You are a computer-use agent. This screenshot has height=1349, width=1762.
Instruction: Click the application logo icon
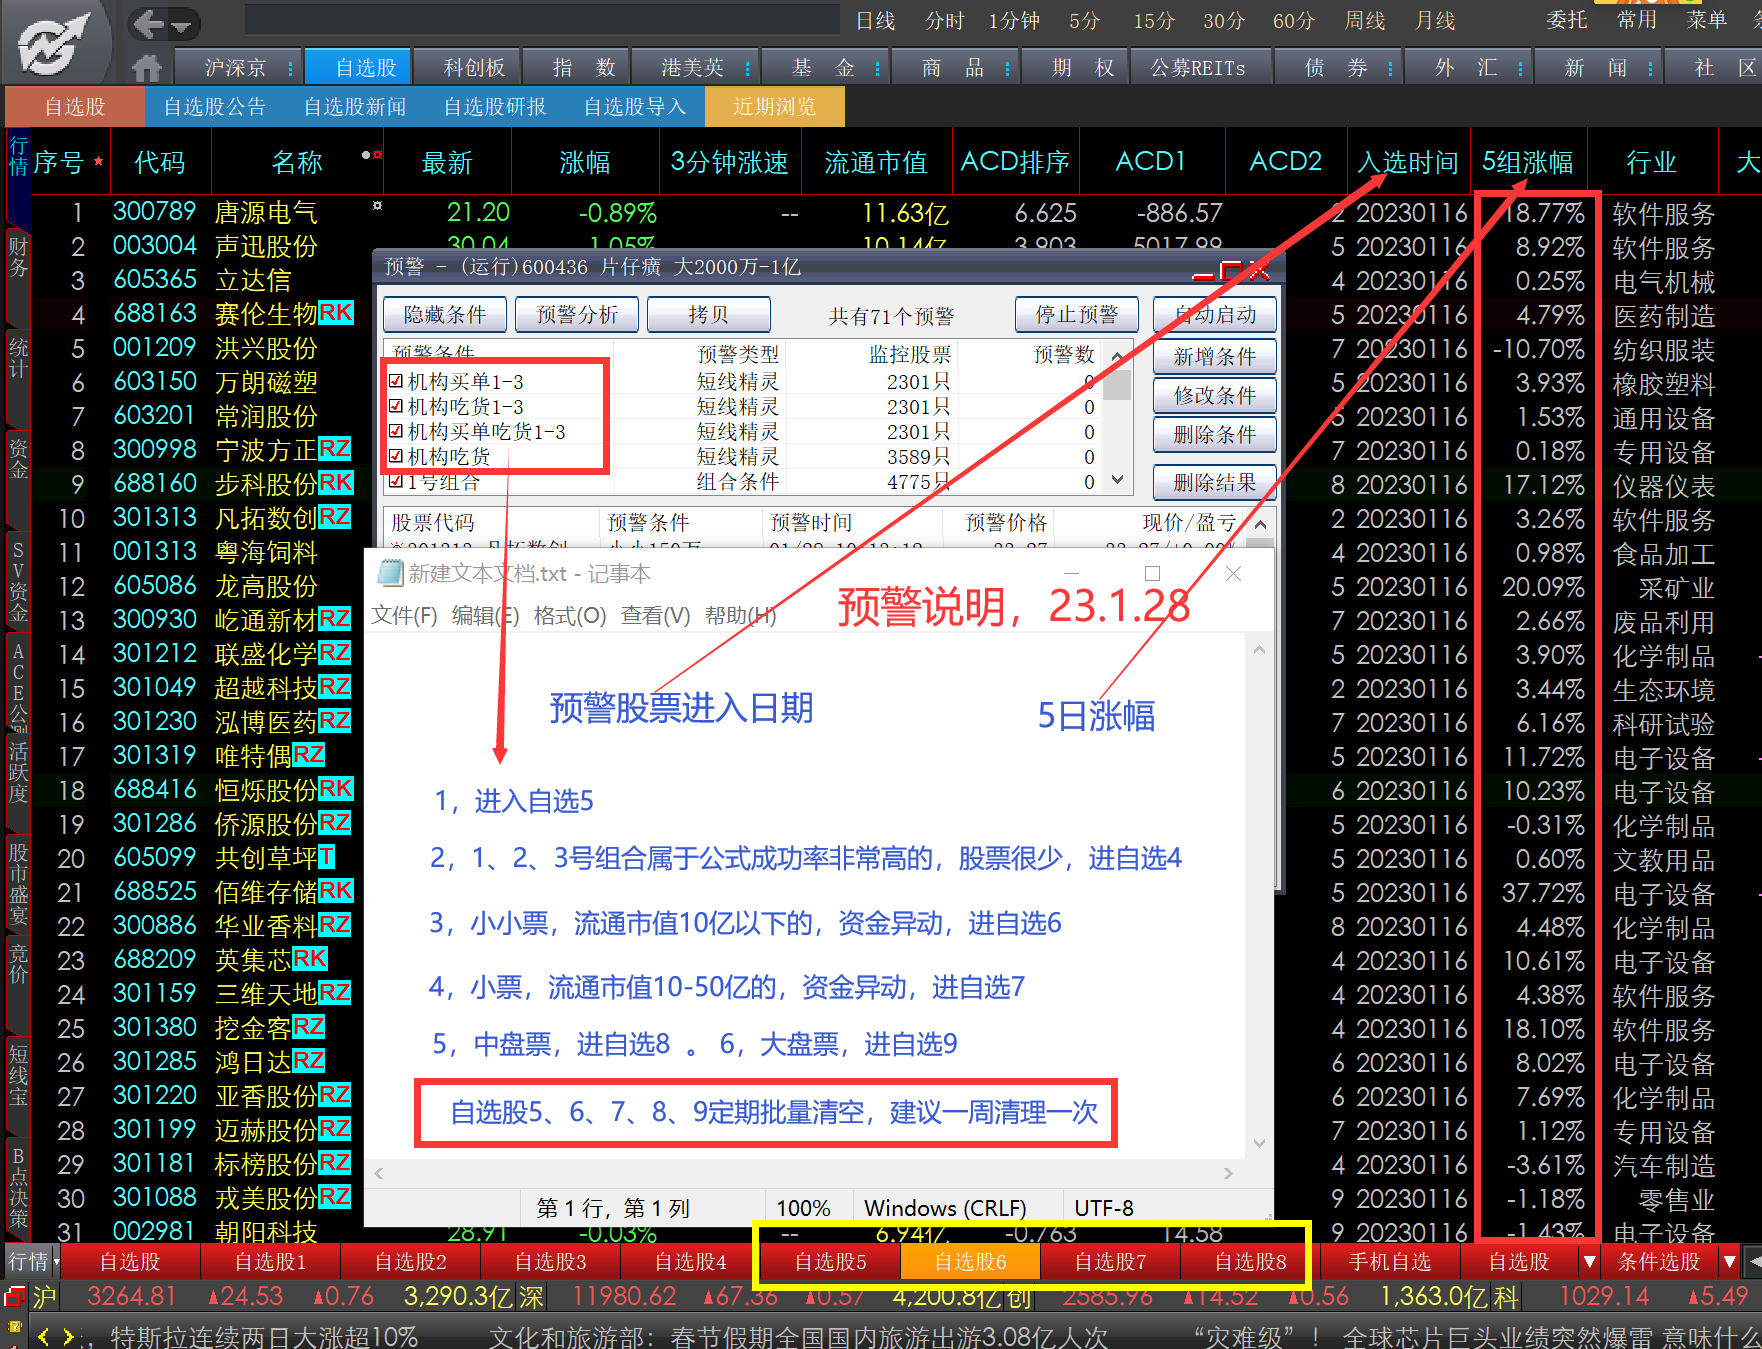coord(55,42)
